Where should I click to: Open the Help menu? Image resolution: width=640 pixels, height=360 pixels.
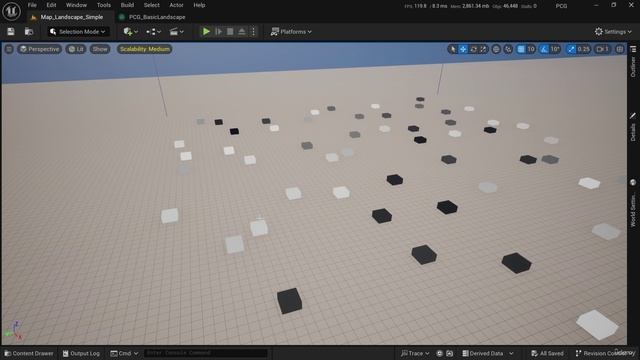[199, 5]
